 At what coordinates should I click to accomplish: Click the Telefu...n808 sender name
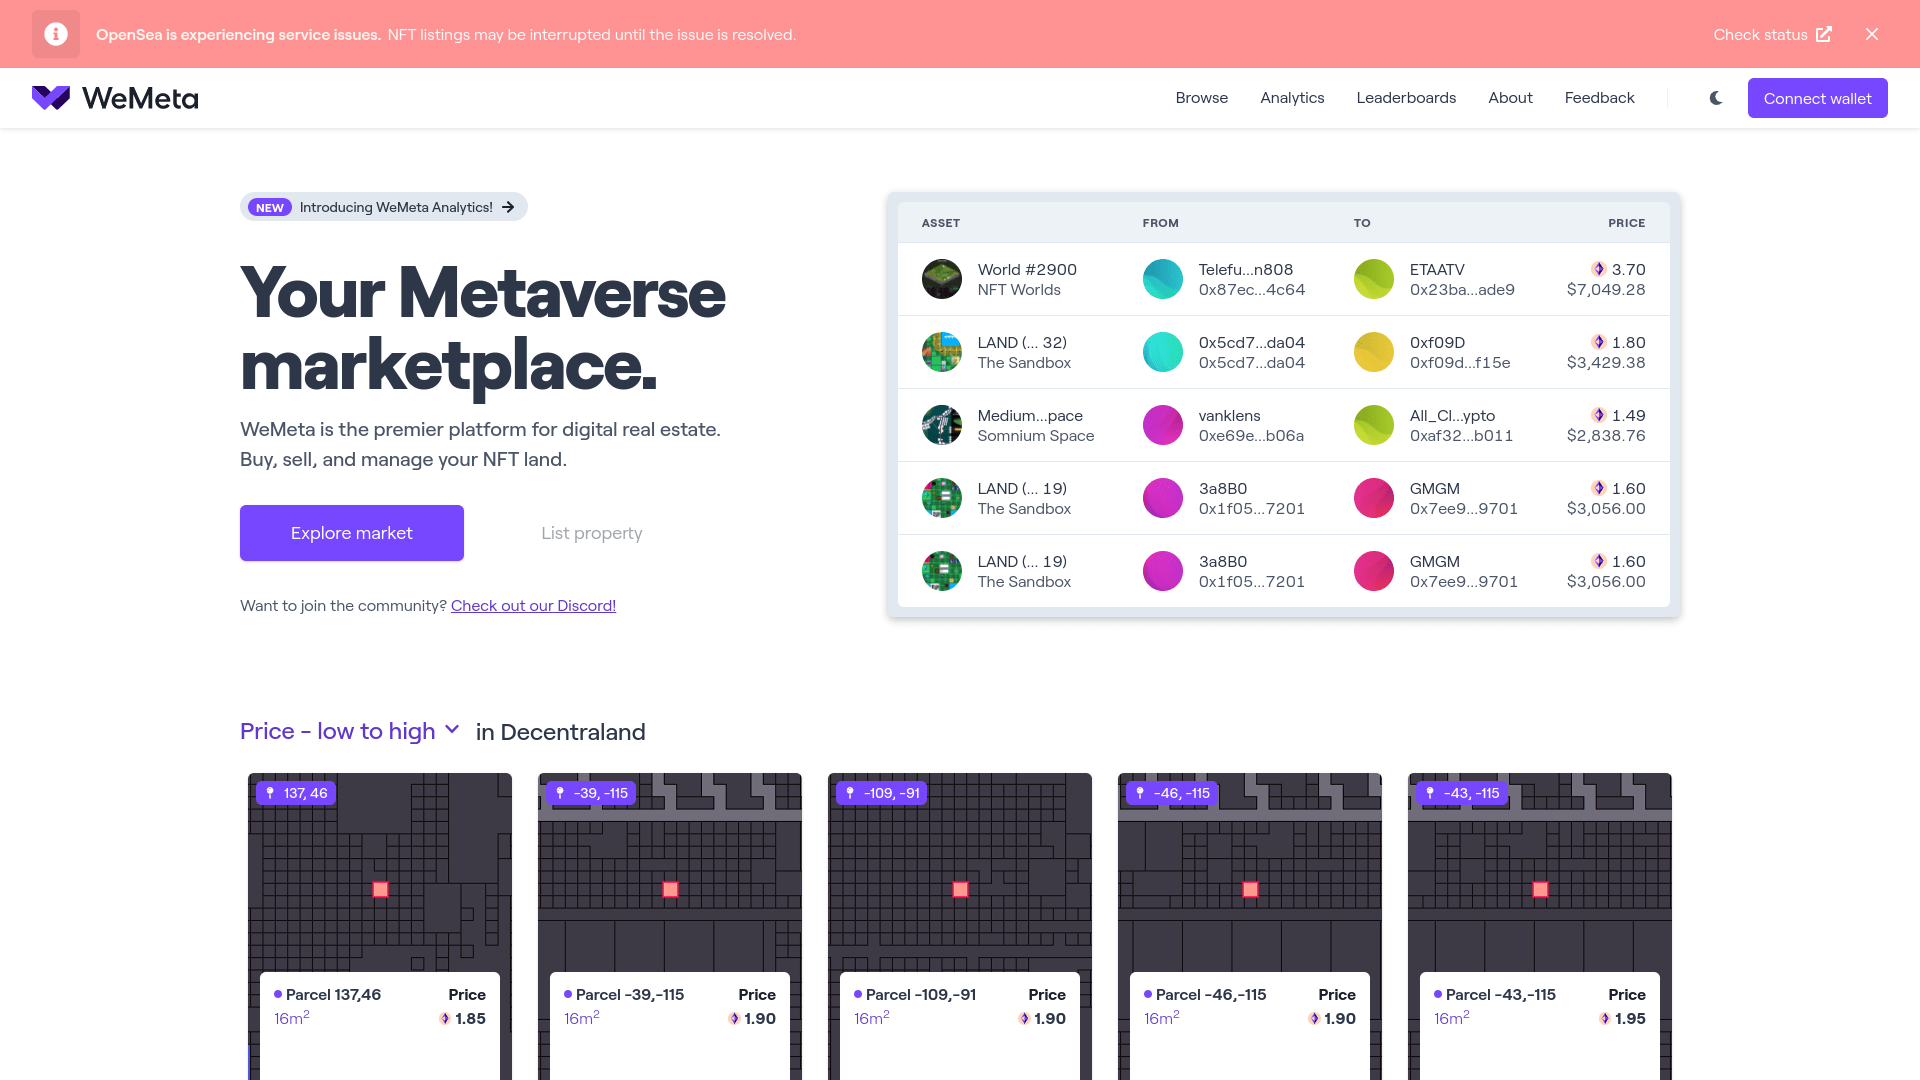click(1246, 269)
